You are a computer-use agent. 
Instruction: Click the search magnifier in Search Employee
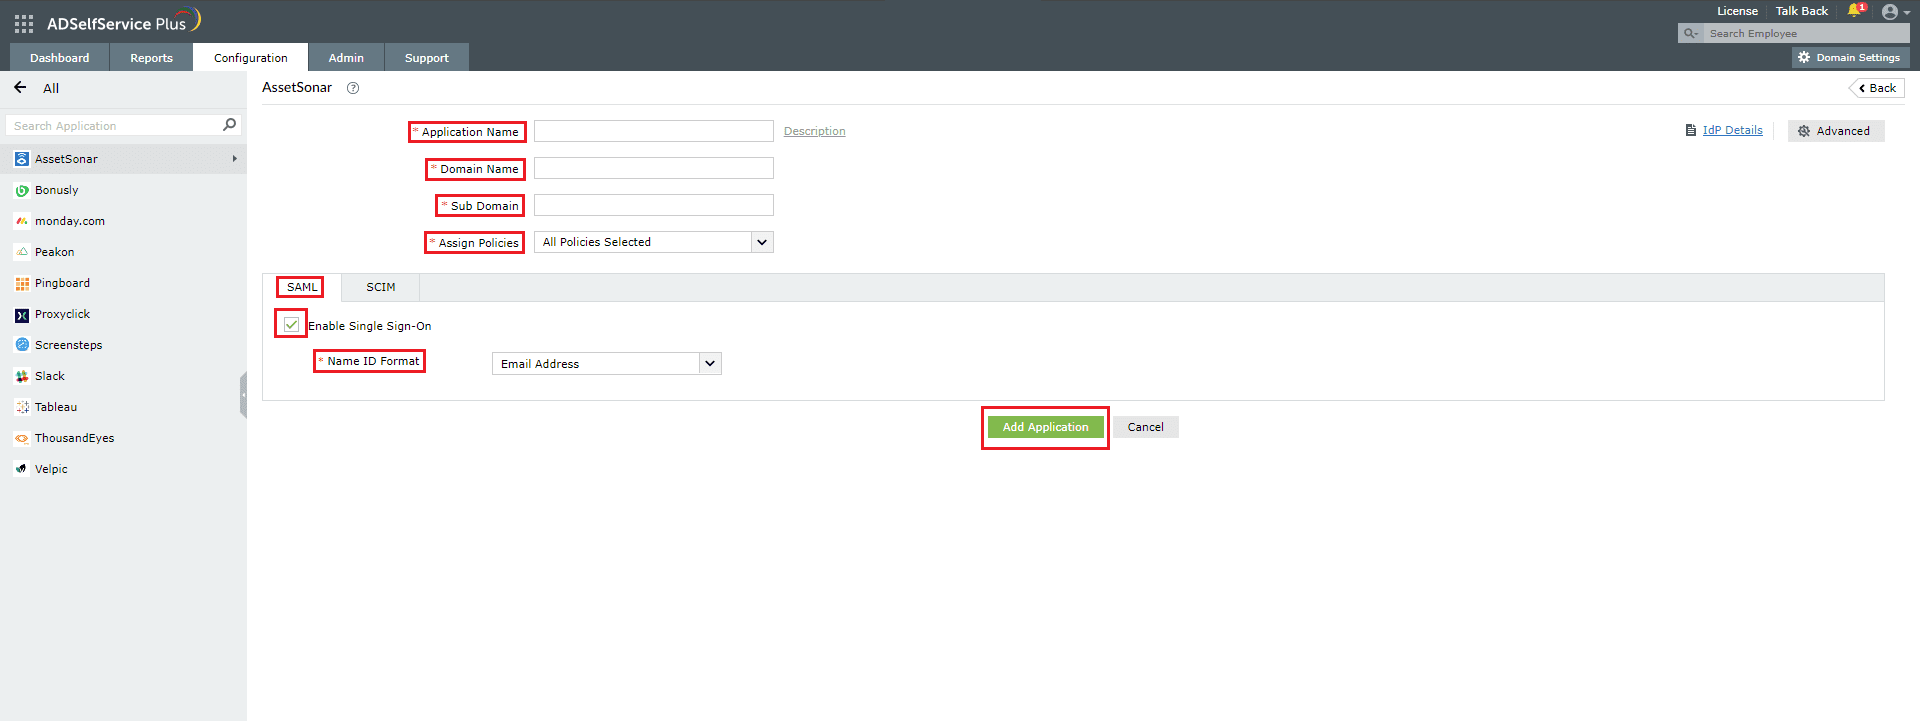[x=1690, y=33]
